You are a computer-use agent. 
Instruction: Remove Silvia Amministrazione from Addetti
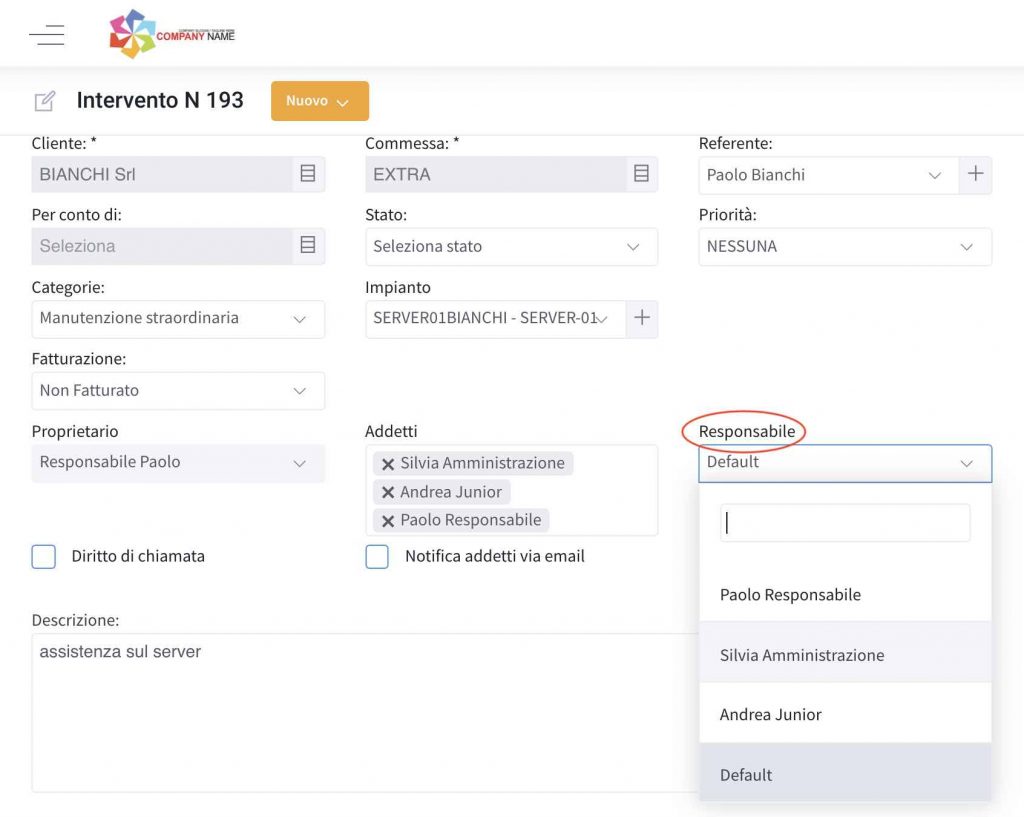click(x=387, y=464)
